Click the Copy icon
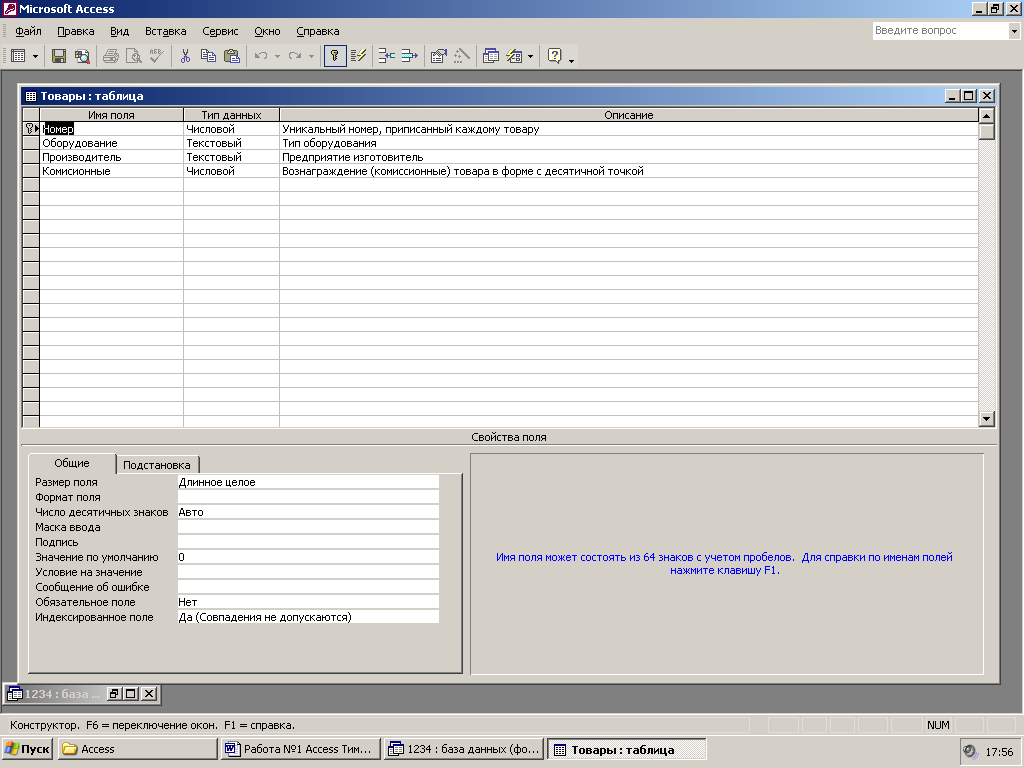 tap(208, 56)
